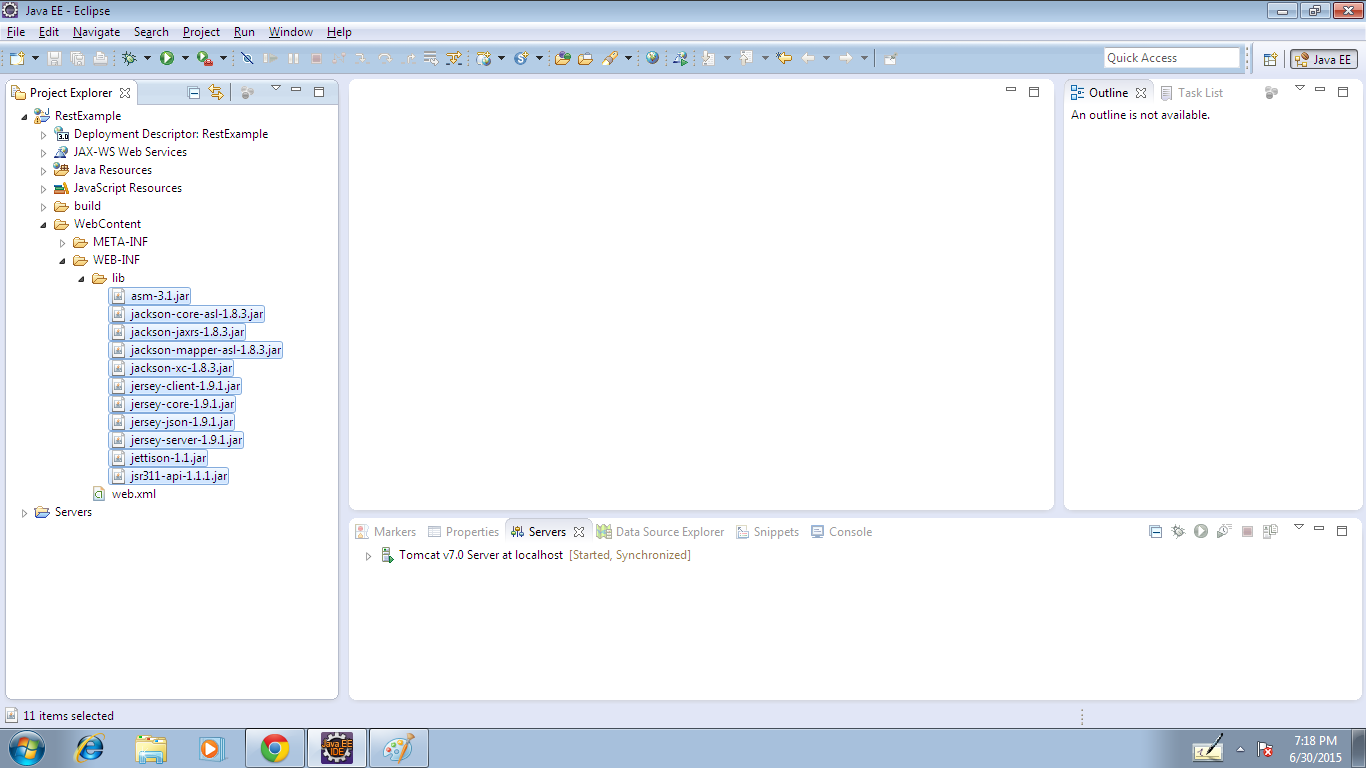Open Project Explorer view menu triangle
The width and height of the screenshot is (1366, 768).
276,89
